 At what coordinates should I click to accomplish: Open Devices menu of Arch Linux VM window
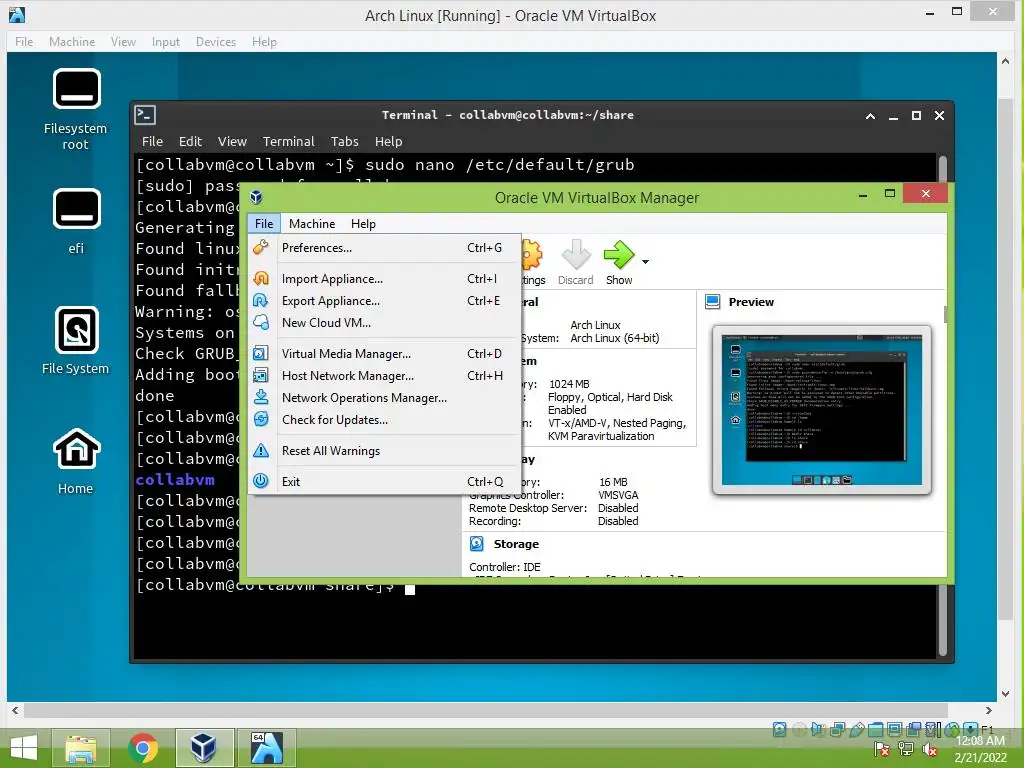216,41
